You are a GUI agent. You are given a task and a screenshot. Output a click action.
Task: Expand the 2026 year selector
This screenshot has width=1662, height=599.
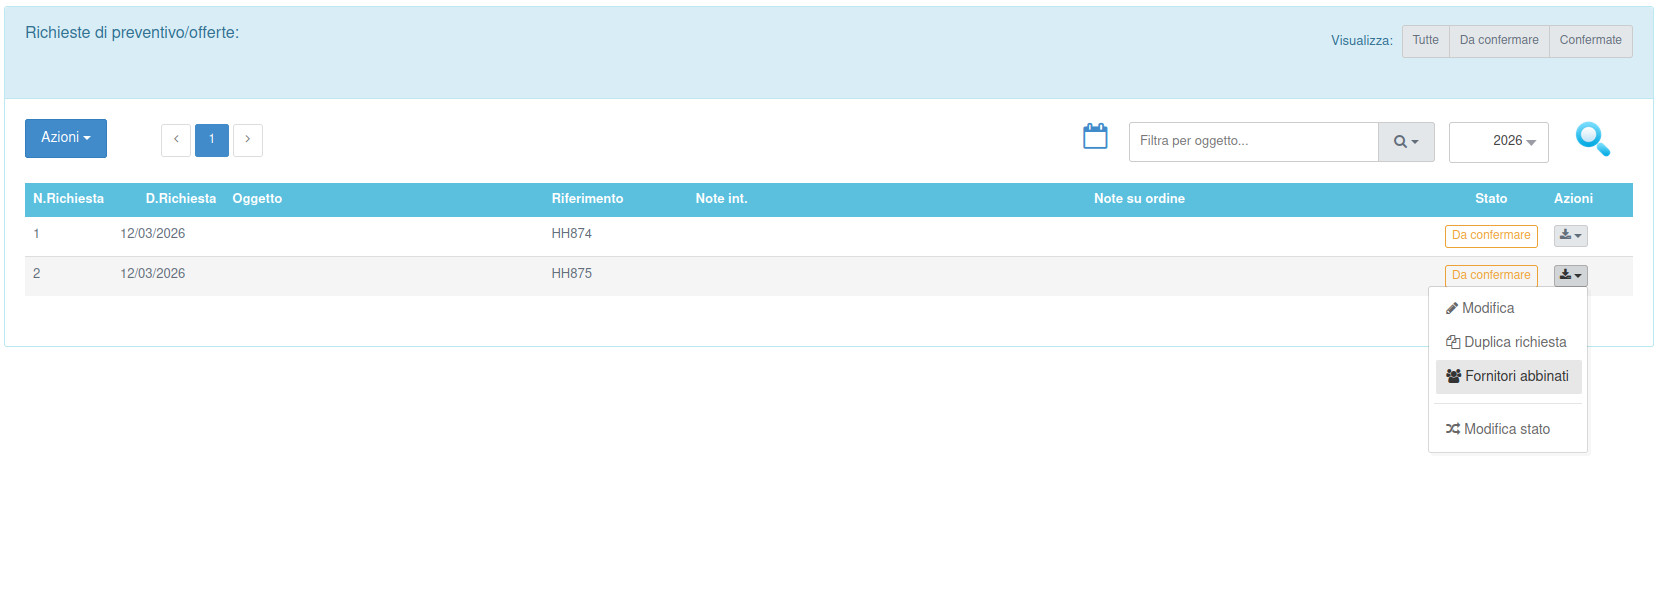1498,142
